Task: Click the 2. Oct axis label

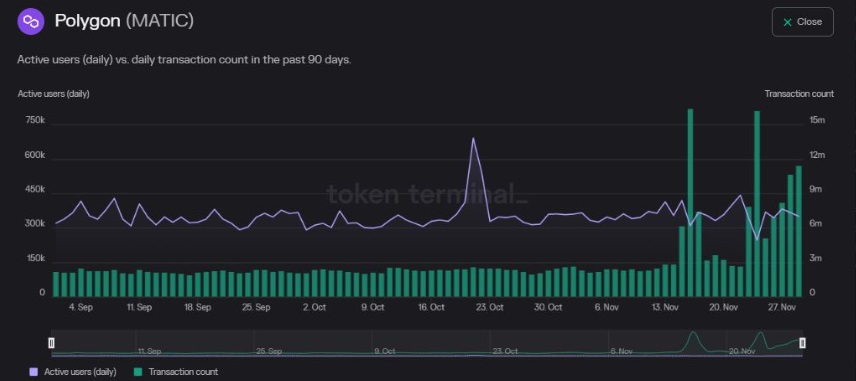Action: coord(314,307)
